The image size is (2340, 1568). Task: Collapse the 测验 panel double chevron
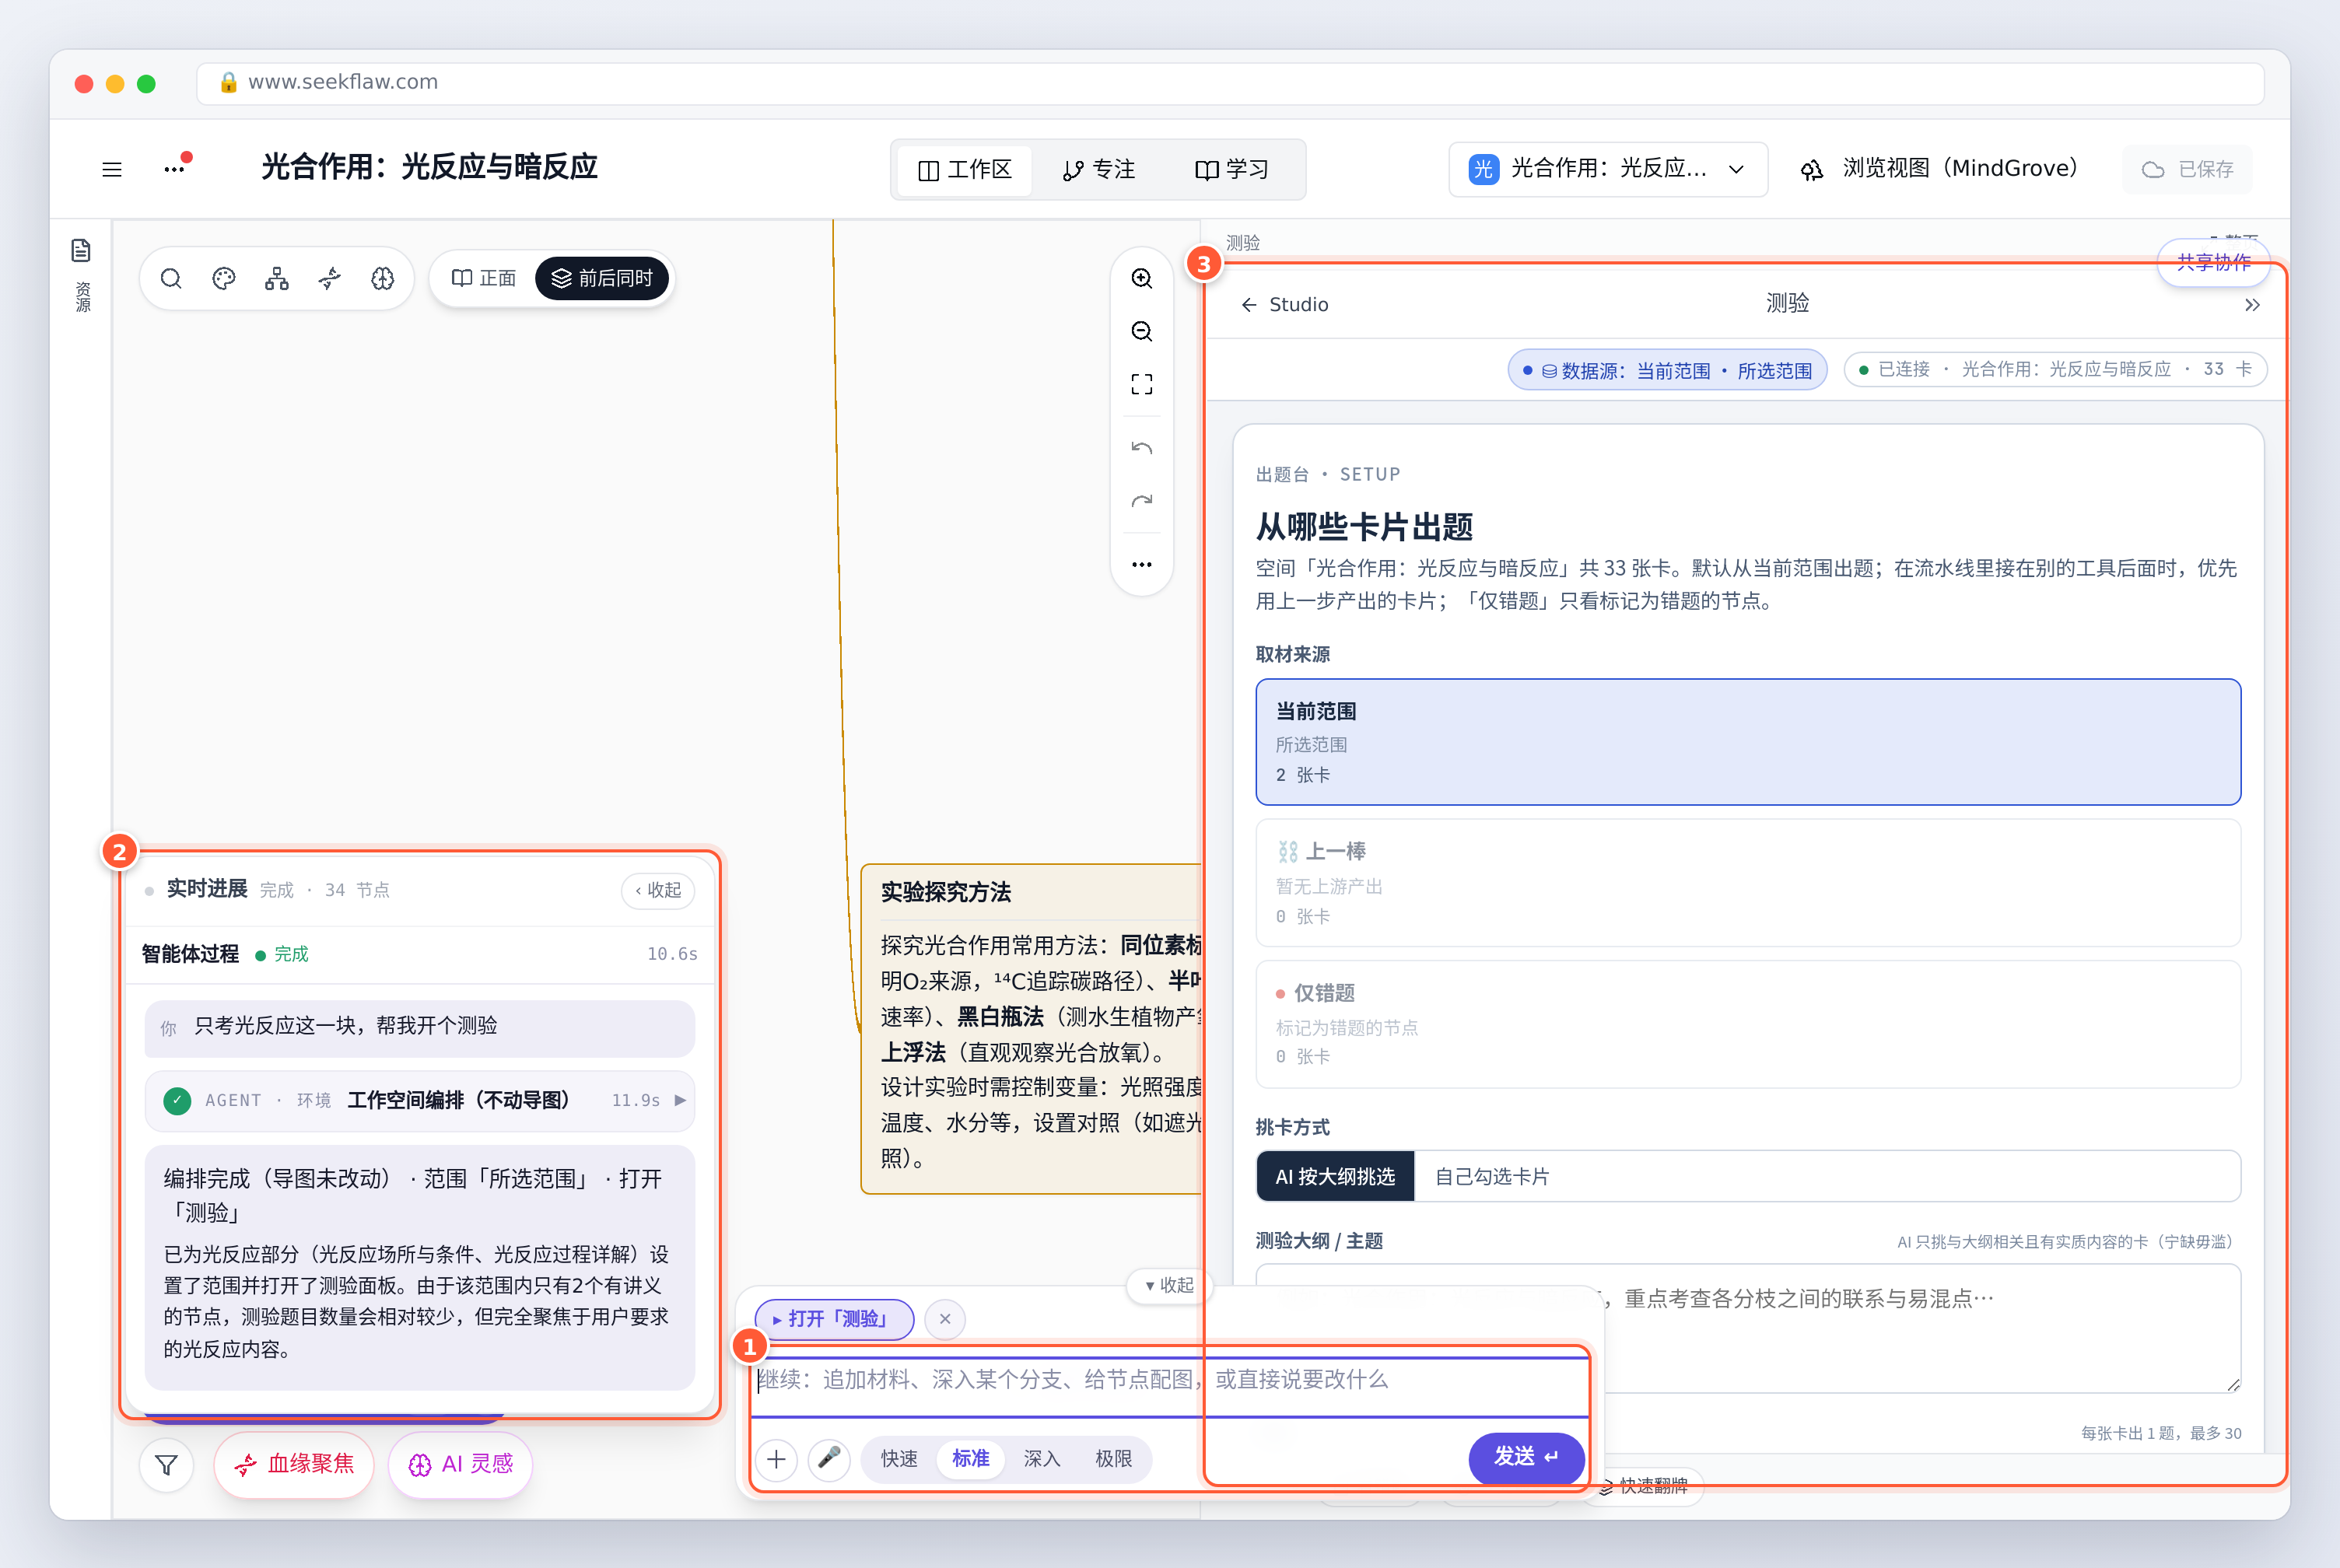(x=2251, y=305)
